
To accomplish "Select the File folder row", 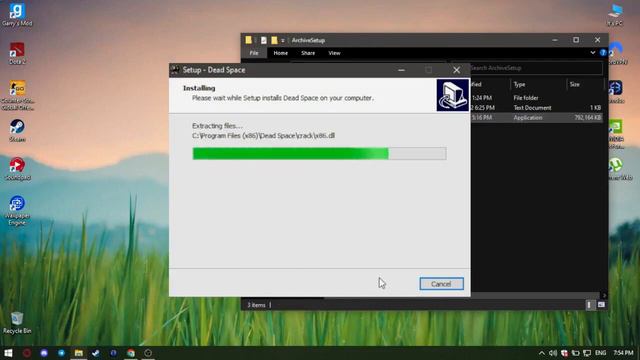I will (x=536, y=98).
